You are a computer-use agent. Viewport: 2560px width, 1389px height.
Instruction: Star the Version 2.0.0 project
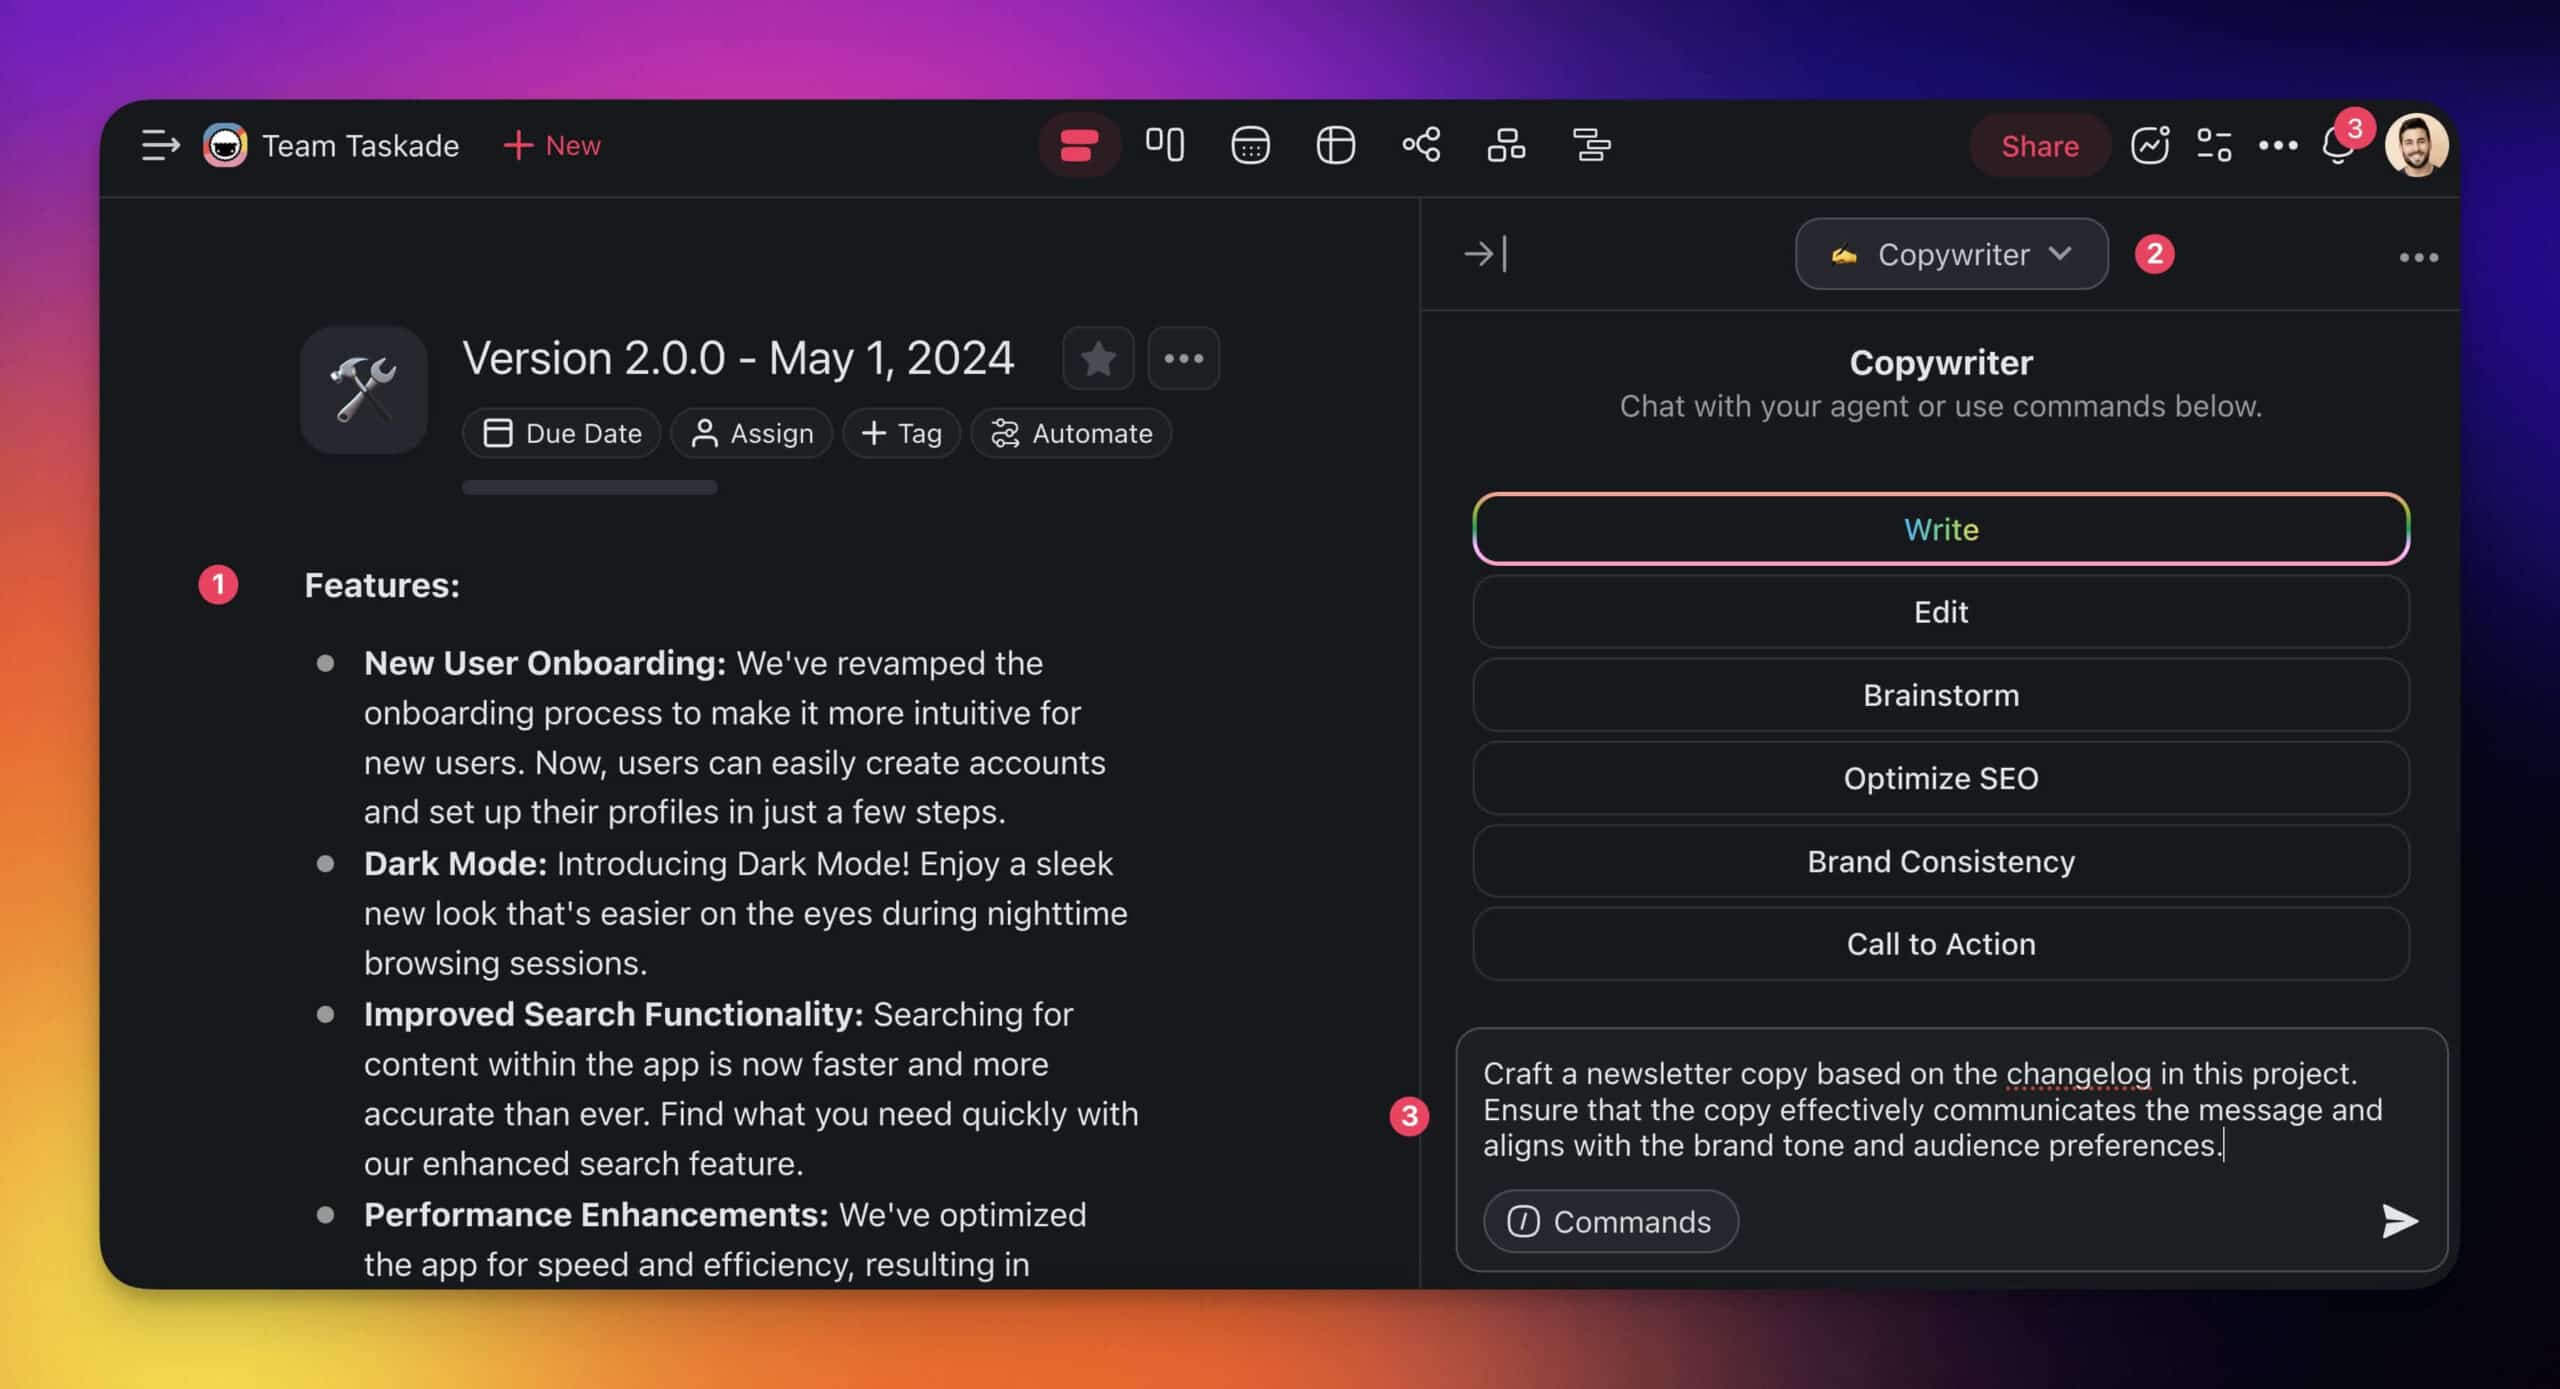click(x=1098, y=358)
